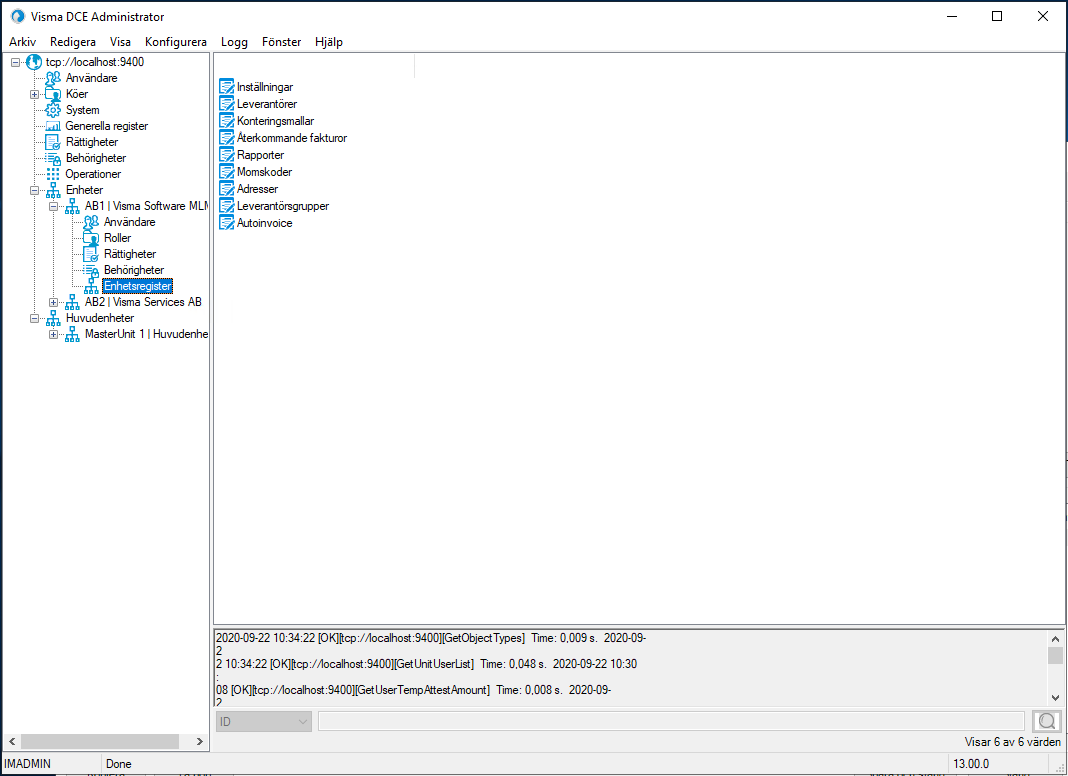Viewport: 1068px width, 776px height.
Task: Open the Rapporter register
Action: (259, 155)
